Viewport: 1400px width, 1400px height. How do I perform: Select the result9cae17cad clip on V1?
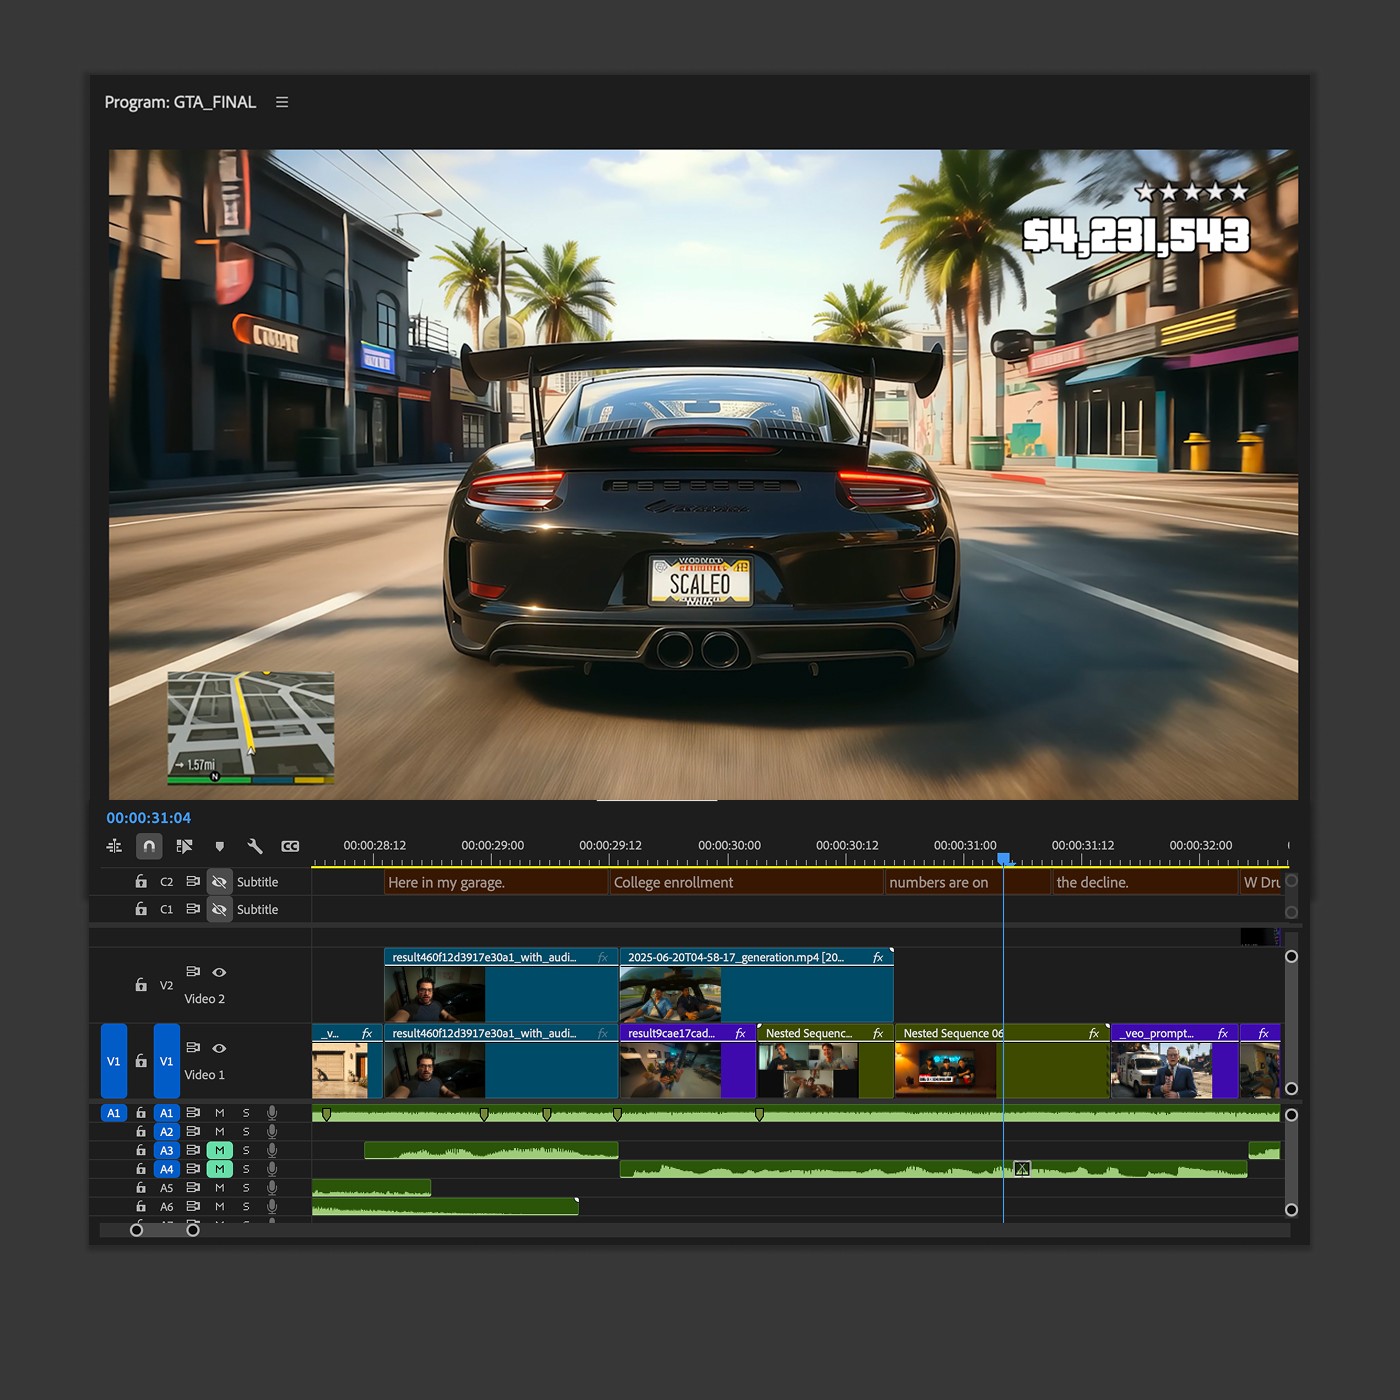tap(688, 1062)
